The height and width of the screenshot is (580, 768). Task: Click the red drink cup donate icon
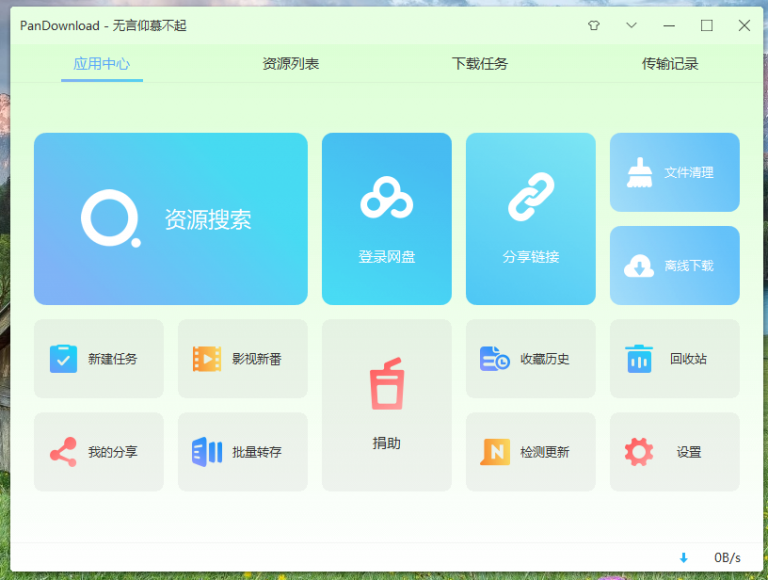pos(387,384)
